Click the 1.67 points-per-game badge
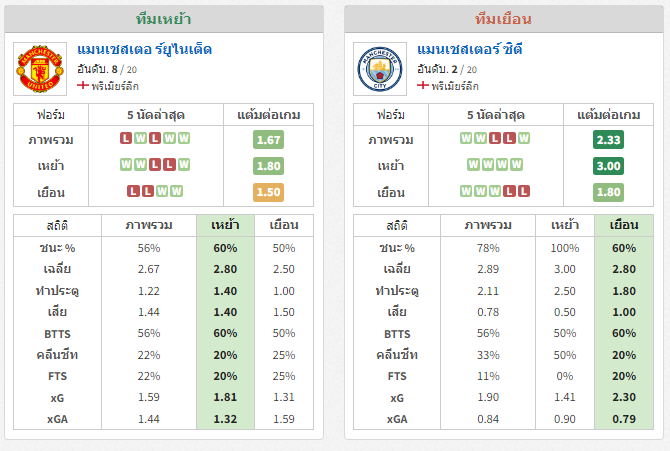The image size is (670, 451). click(268, 140)
